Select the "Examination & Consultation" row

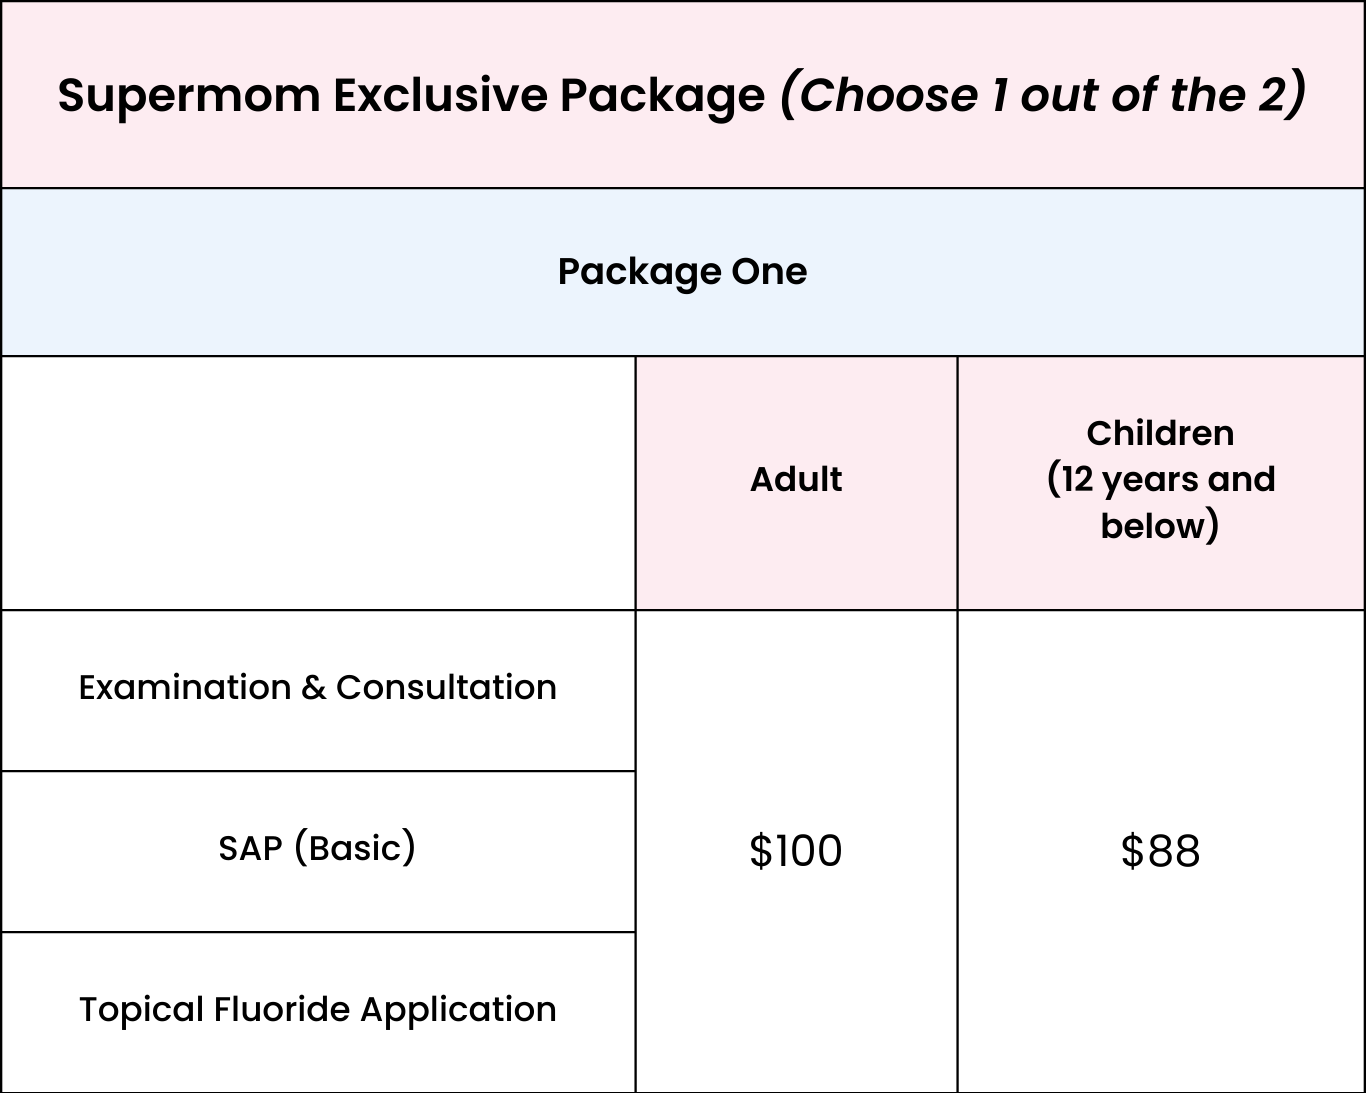click(x=318, y=688)
